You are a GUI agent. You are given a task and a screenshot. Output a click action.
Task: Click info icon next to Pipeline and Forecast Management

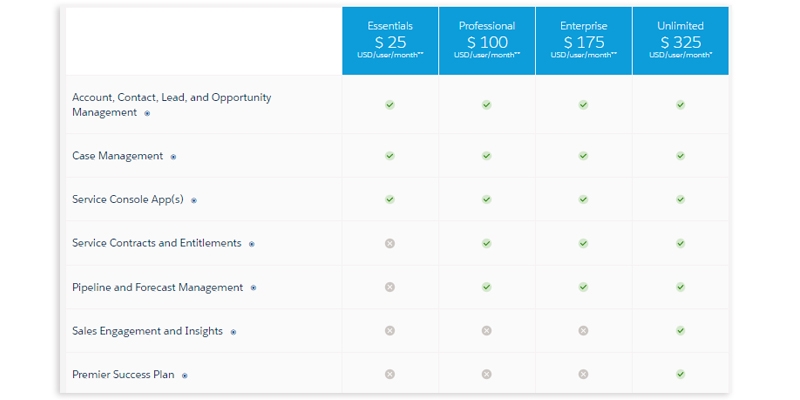click(253, 288)
